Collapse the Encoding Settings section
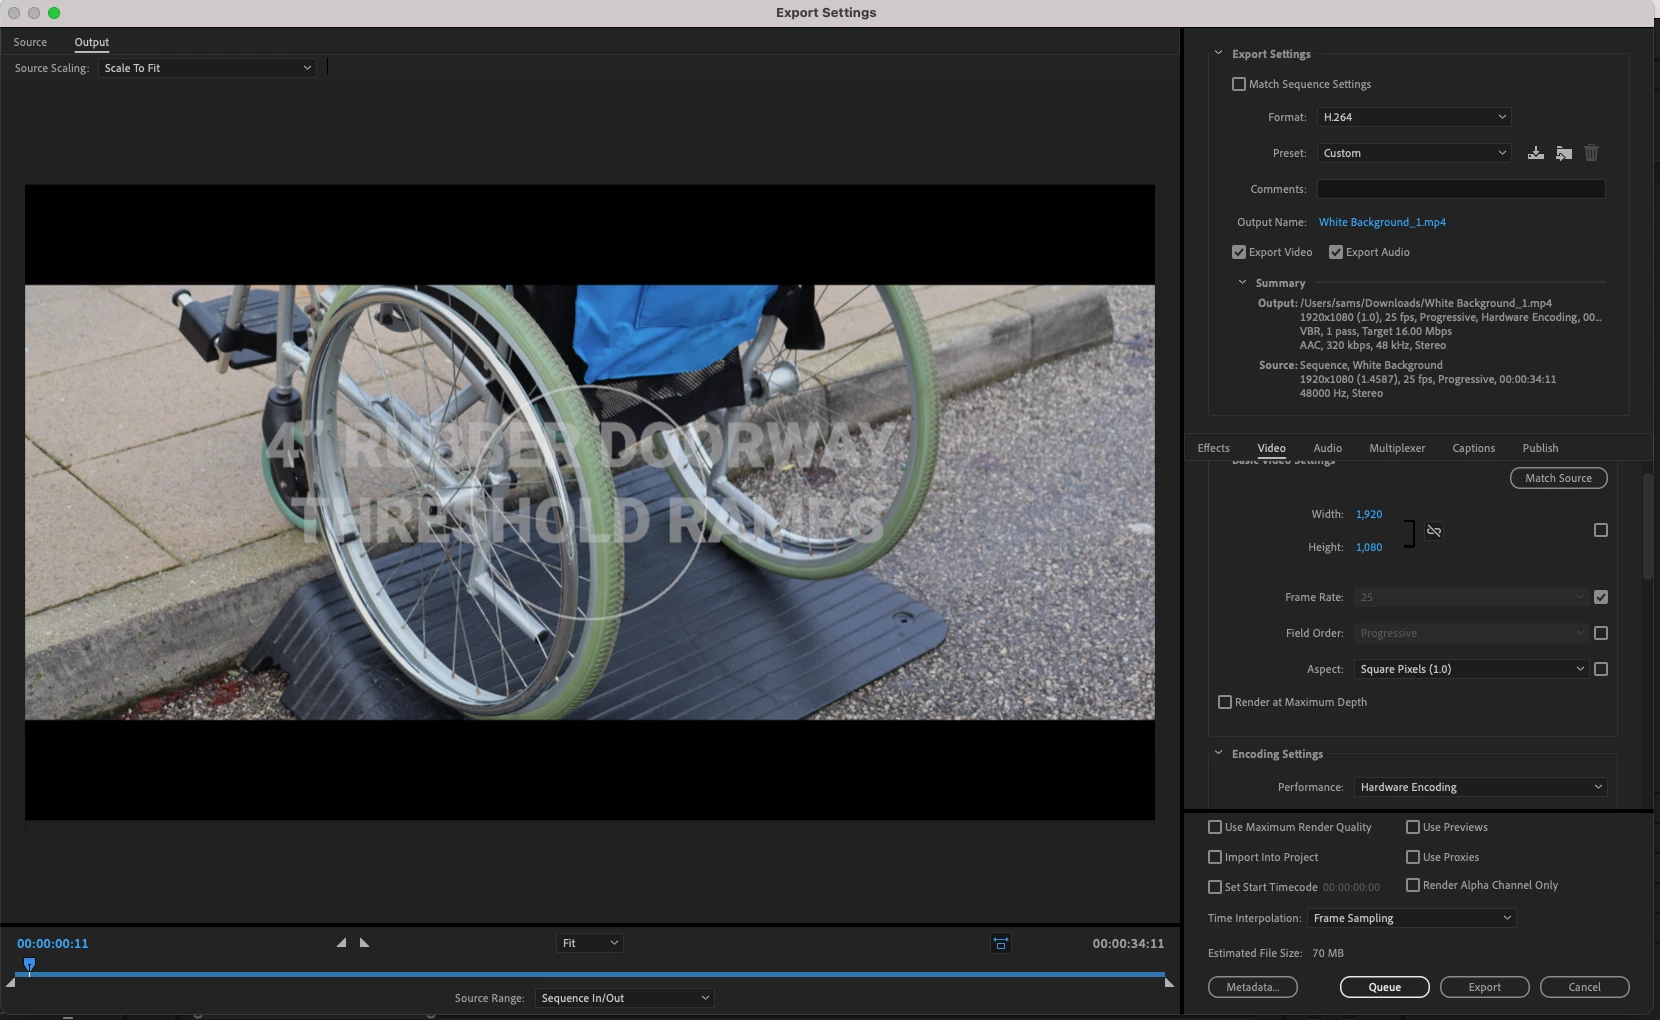Screen dimensions: 1660x1020 (x=1218, y=753)
